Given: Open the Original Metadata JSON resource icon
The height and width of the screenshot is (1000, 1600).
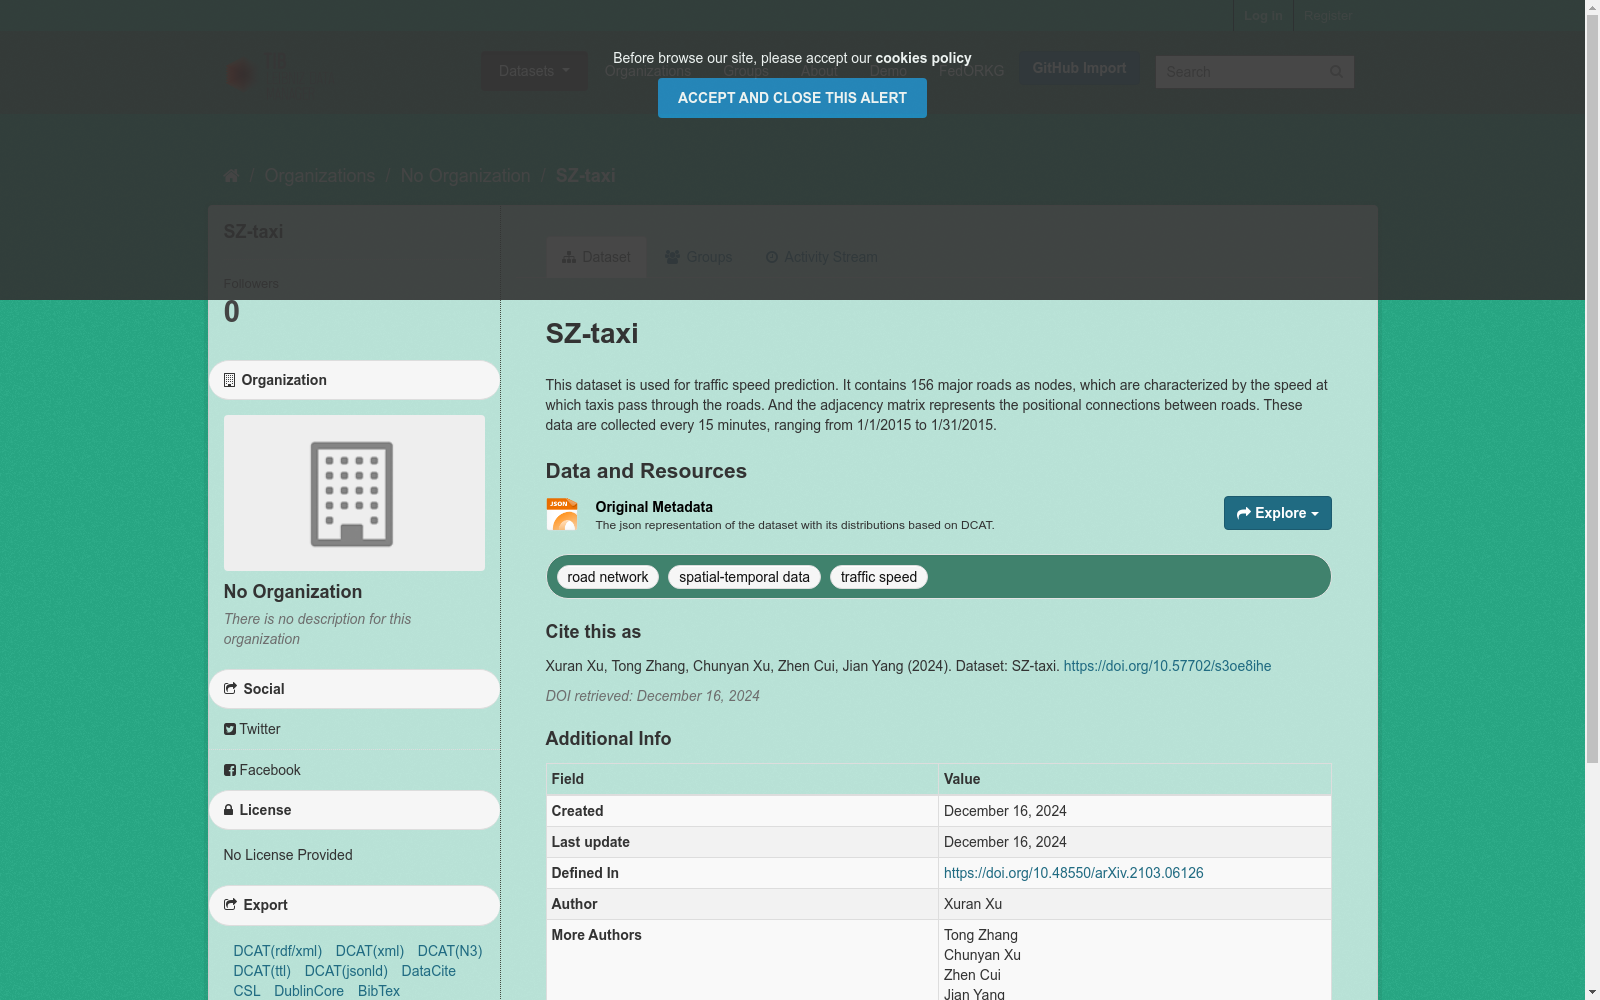Looking at the screenshot, I should point(562,513).
